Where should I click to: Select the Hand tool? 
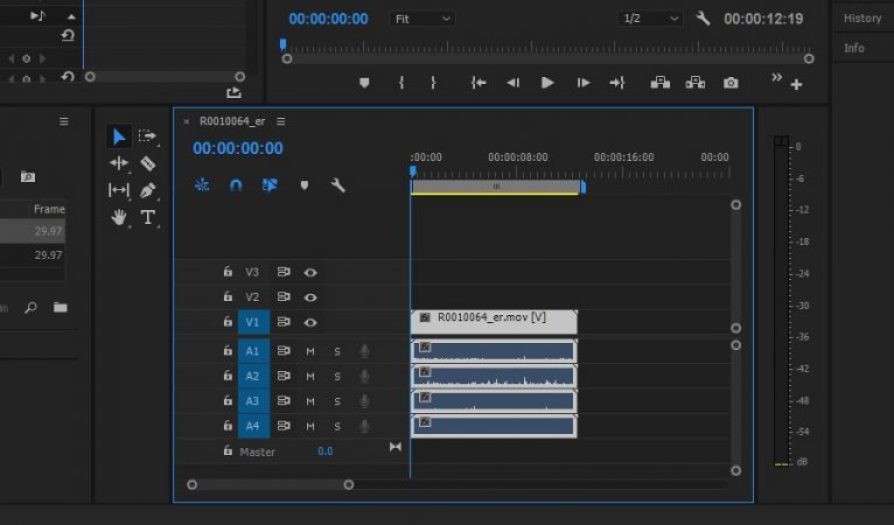(119, 217)
